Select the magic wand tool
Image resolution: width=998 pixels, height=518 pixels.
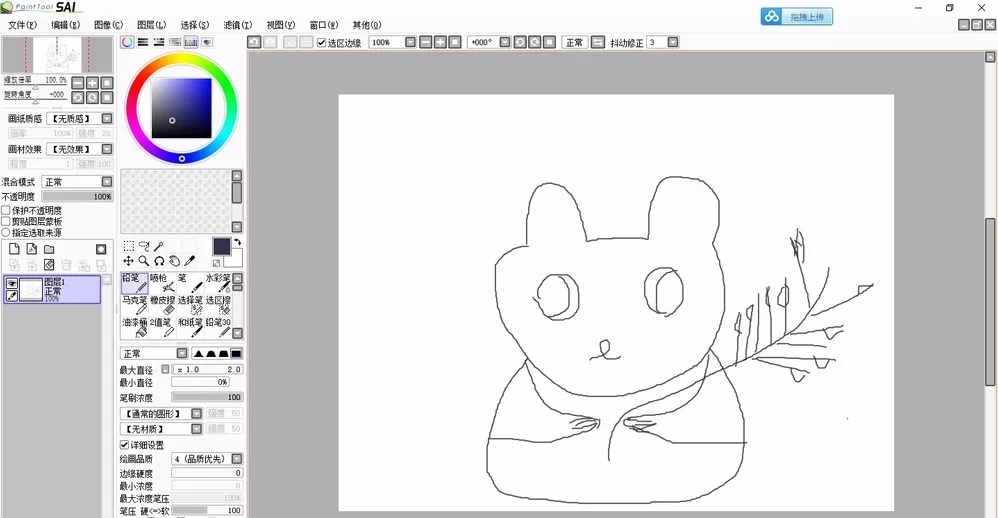159,246
